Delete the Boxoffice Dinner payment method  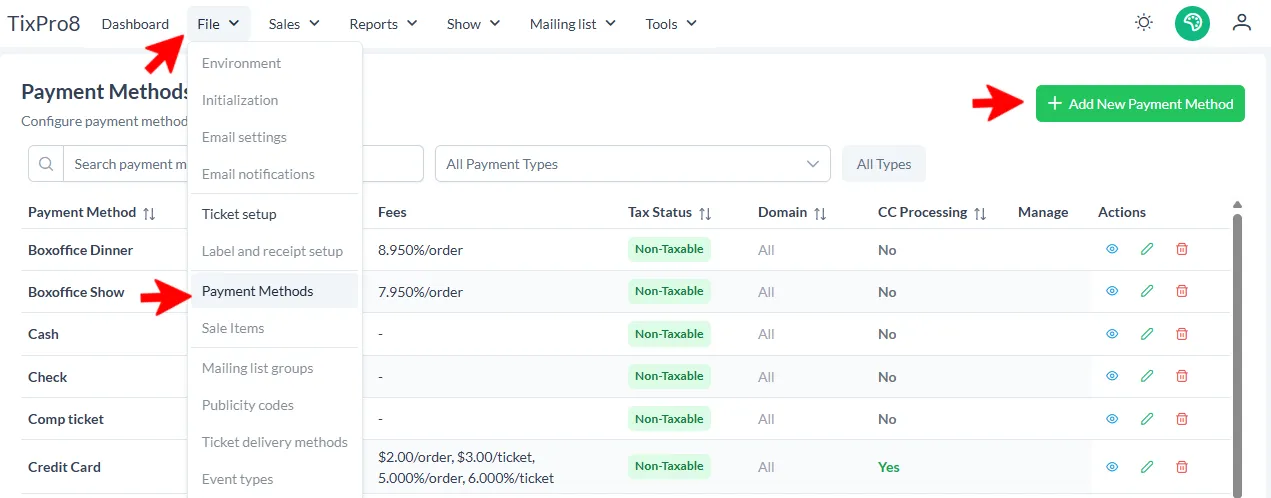pyautogui.click(x=1182, y=249)
